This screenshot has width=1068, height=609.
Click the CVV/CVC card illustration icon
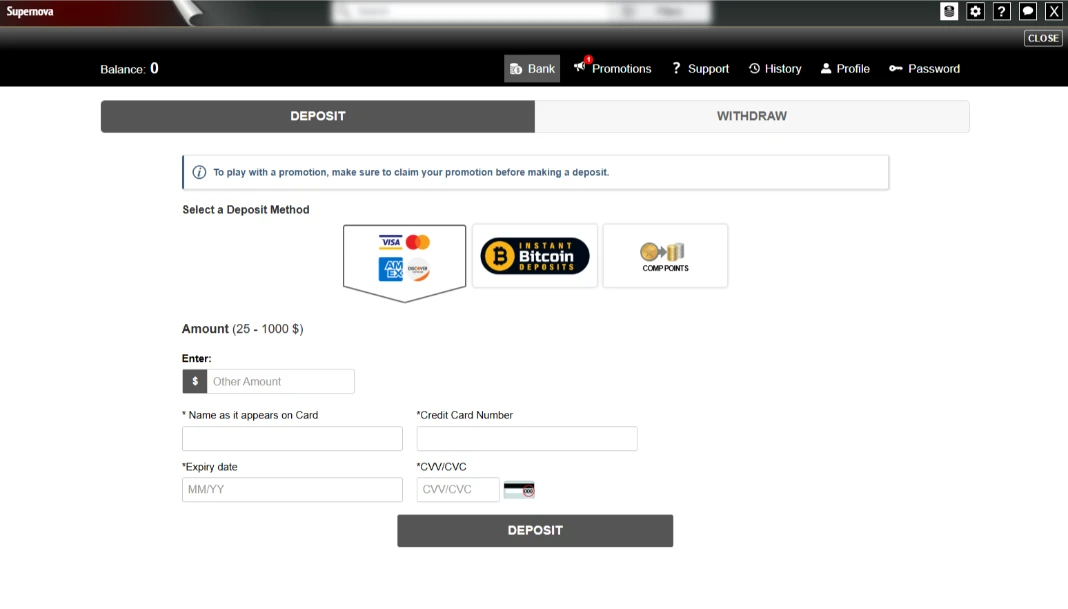[520, 489]
